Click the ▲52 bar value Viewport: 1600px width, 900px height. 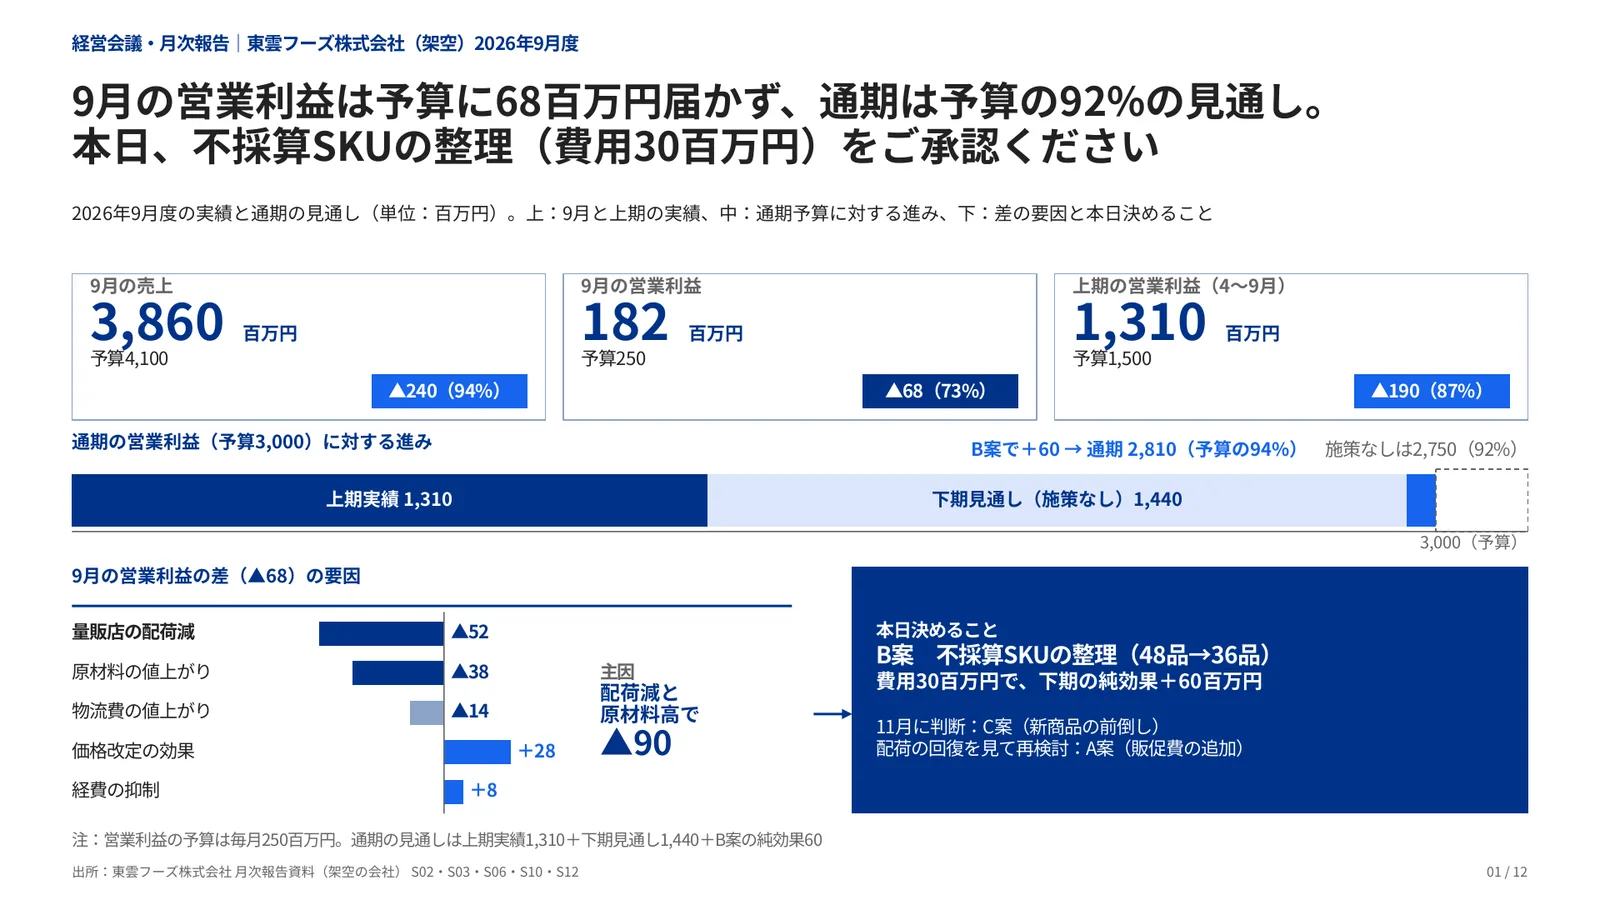pos(470,632)
